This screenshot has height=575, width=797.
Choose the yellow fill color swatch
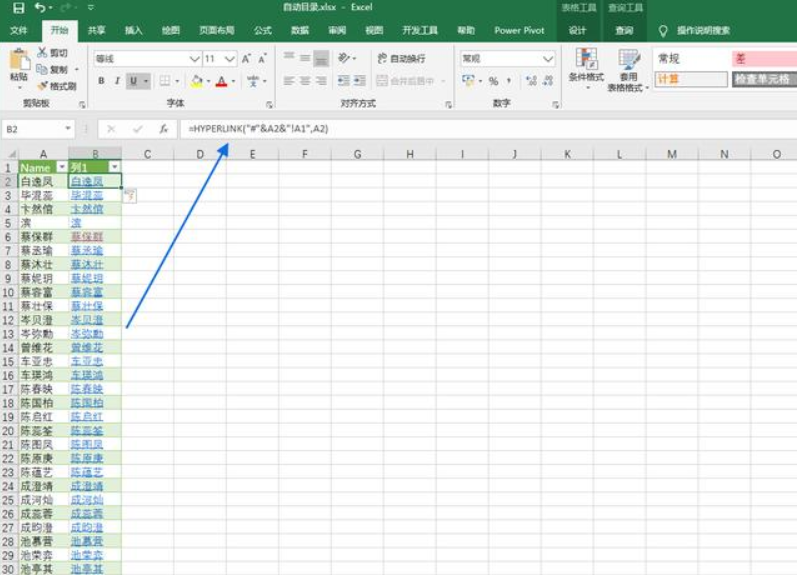(x=197, y=81)
